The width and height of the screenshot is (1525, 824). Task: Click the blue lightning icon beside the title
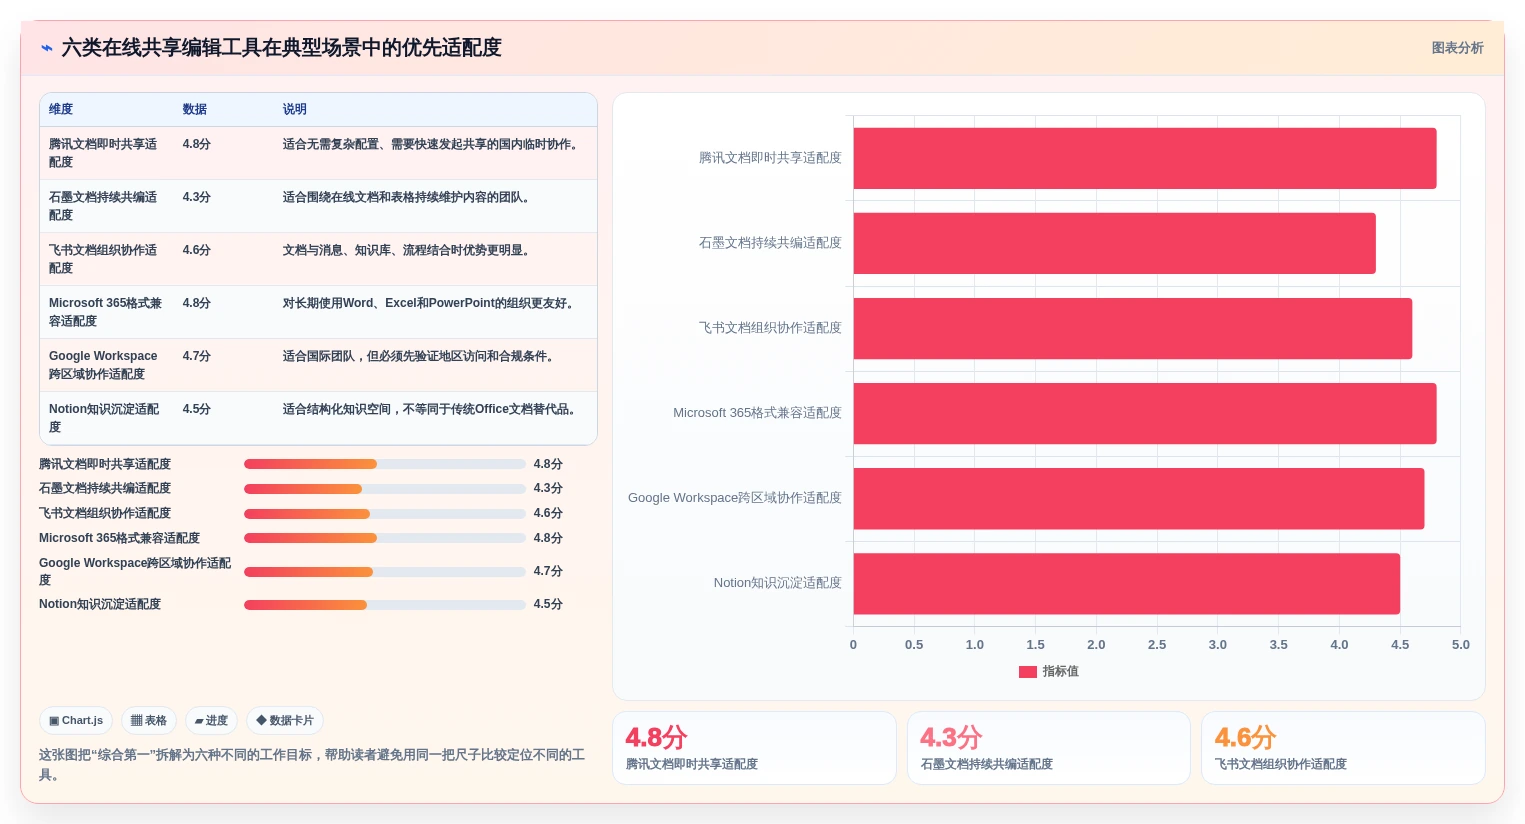click(x=46, y=48)
